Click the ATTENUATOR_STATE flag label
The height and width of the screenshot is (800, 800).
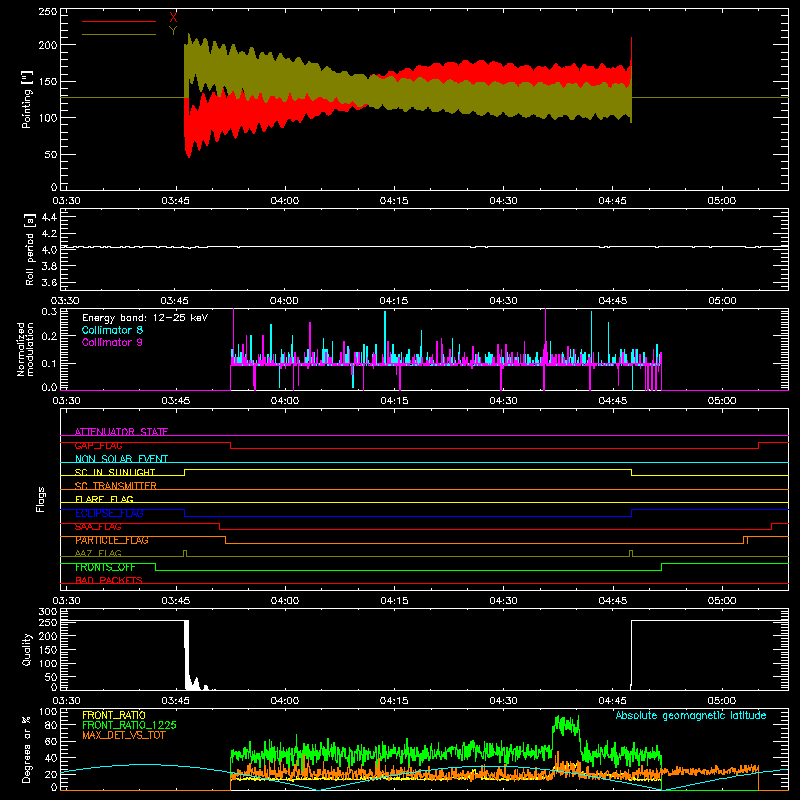tap(121, 432)
